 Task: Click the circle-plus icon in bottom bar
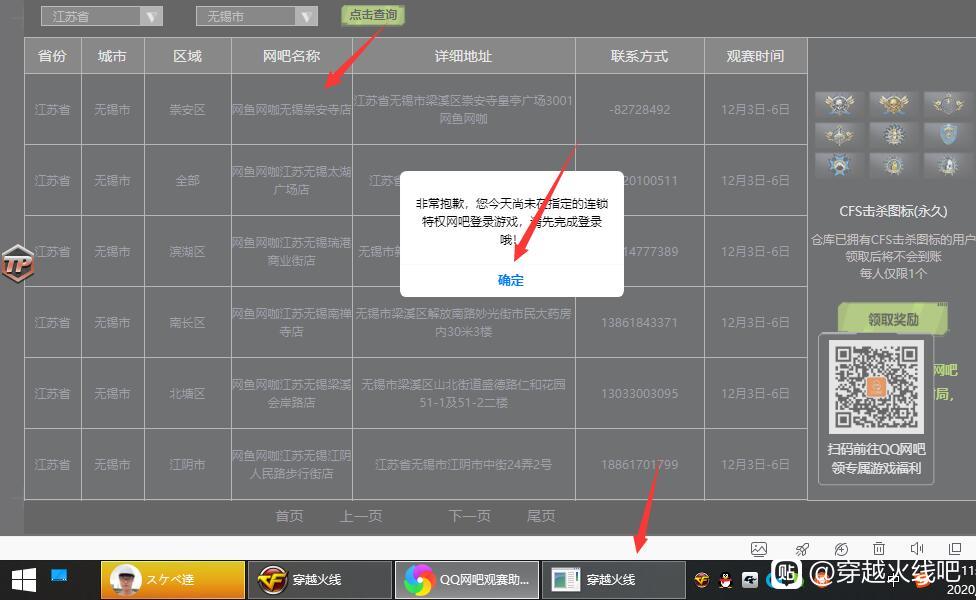[x=841, y=549]
